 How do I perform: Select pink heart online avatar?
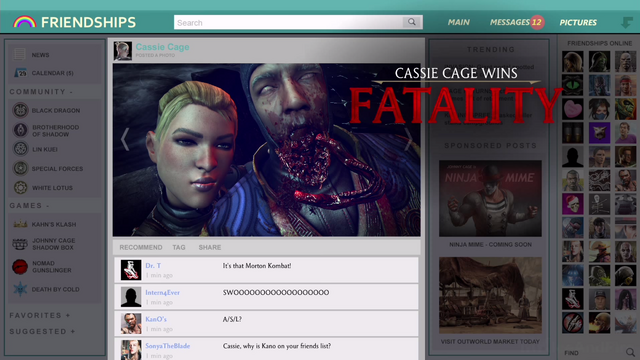point(573,109)
